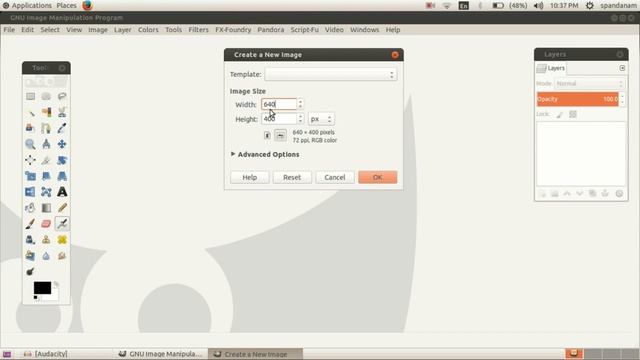Choose portrait orientation in the dialog
640x360 pixels.
267,136
